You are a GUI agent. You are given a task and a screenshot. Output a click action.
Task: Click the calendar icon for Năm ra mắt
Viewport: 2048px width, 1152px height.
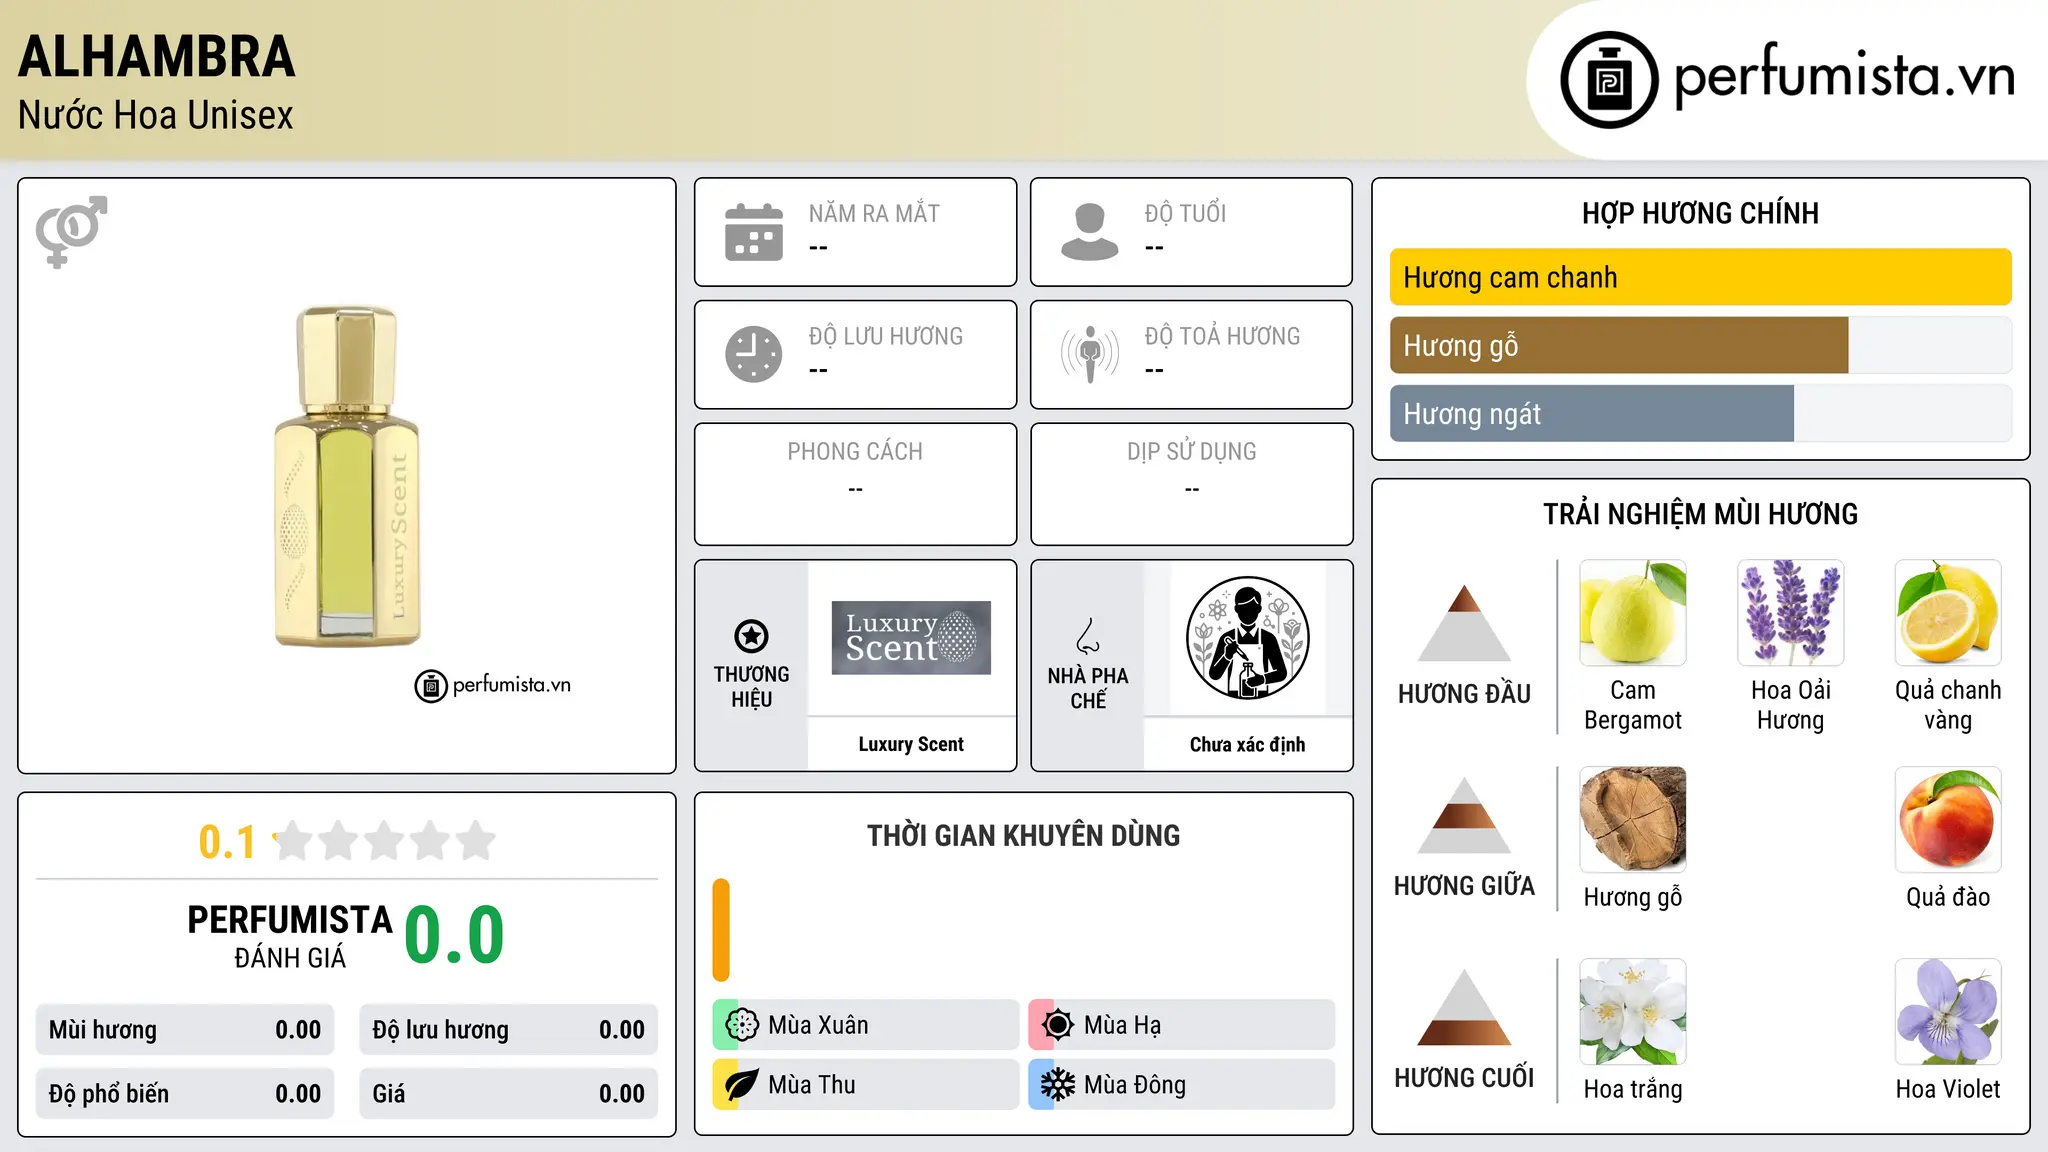[x=754, y=232]
